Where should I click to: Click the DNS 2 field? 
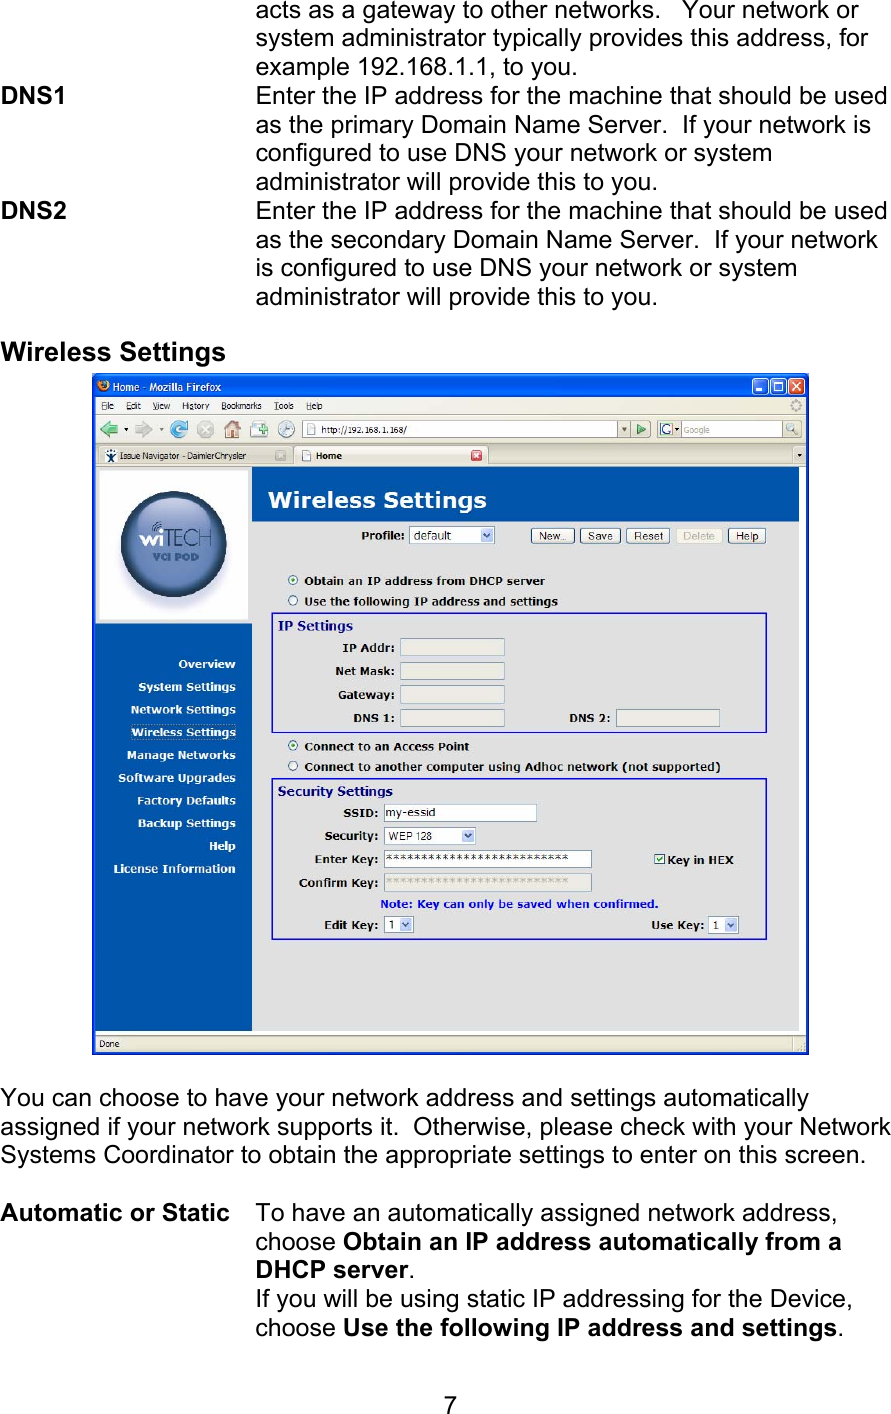pyautogui.click(x=668, y=718)
